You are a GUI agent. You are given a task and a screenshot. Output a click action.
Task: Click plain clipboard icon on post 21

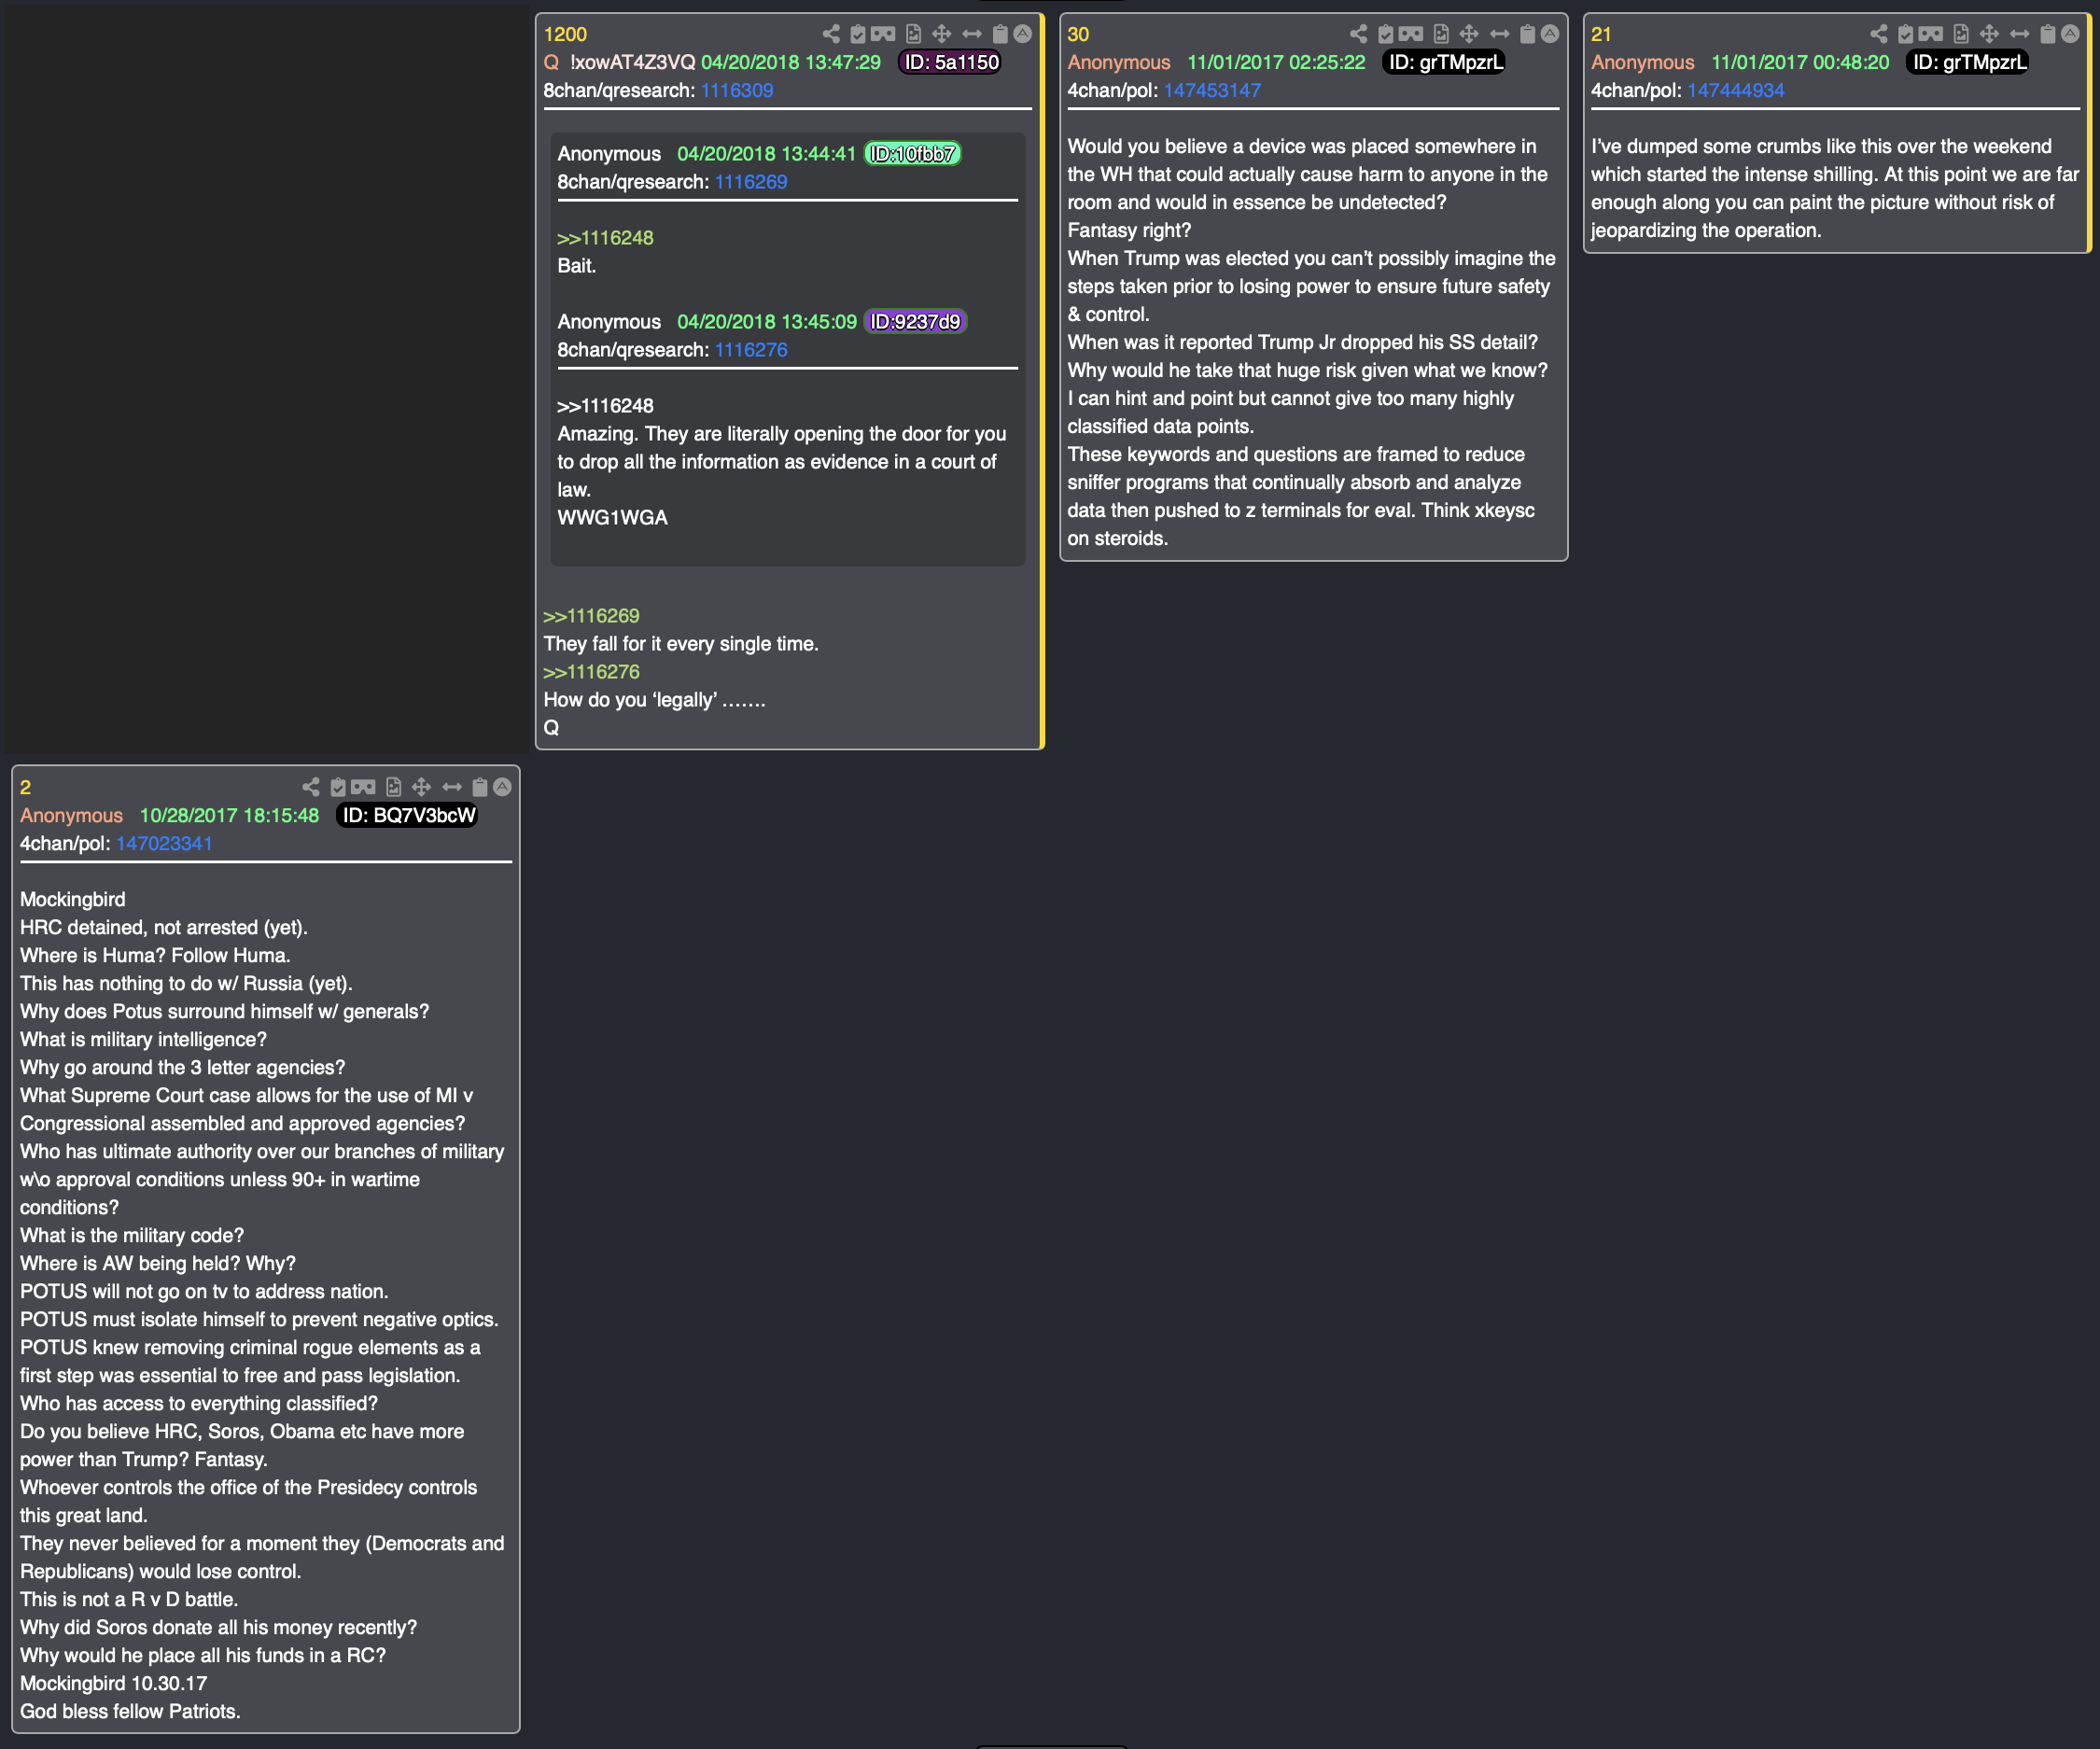(2047, 34)
